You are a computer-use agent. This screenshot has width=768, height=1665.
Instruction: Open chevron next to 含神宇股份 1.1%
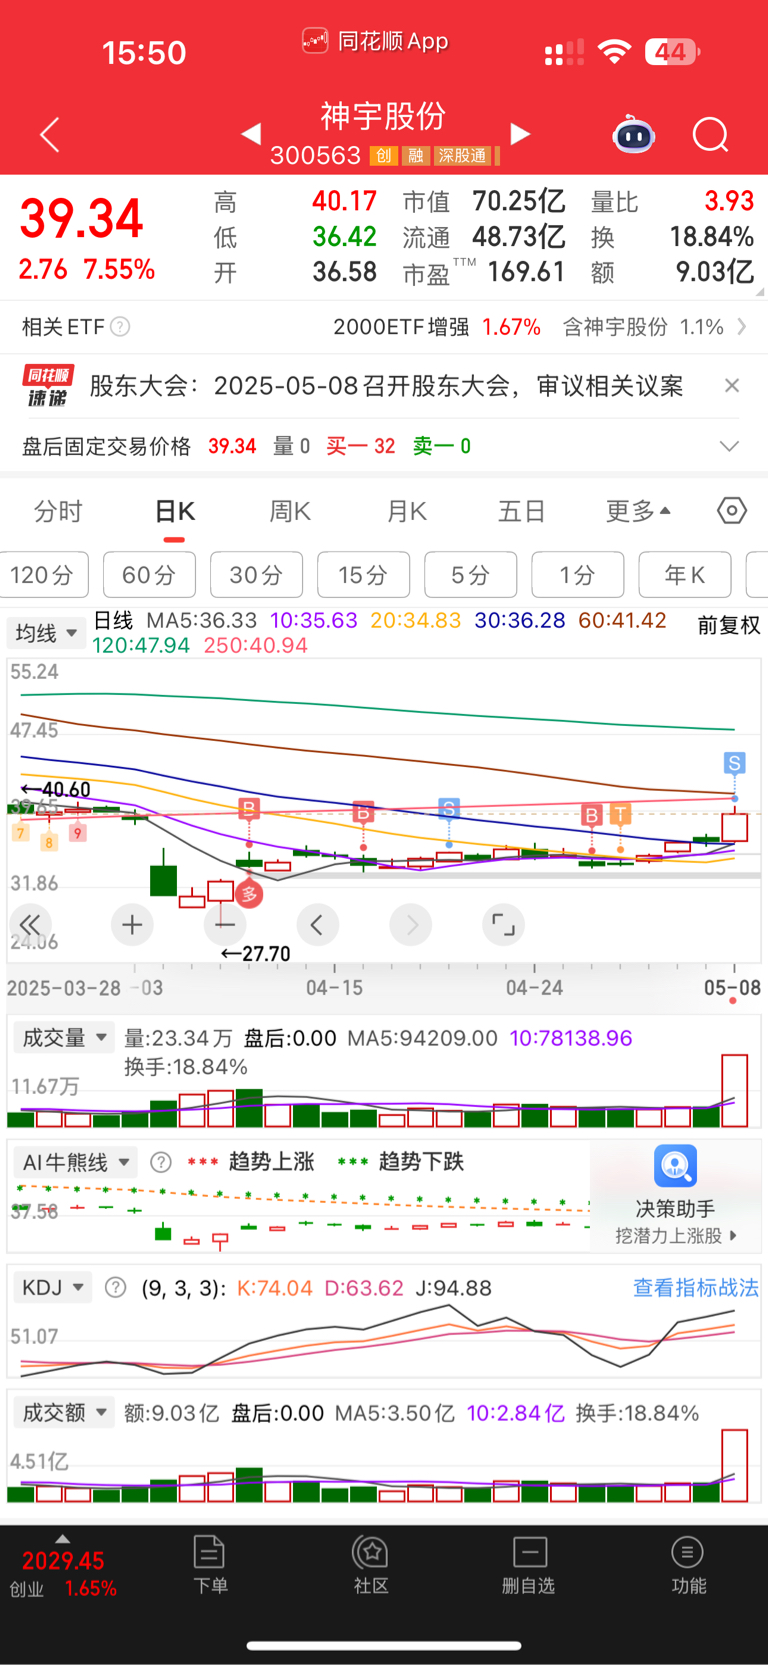click(741, 327)
